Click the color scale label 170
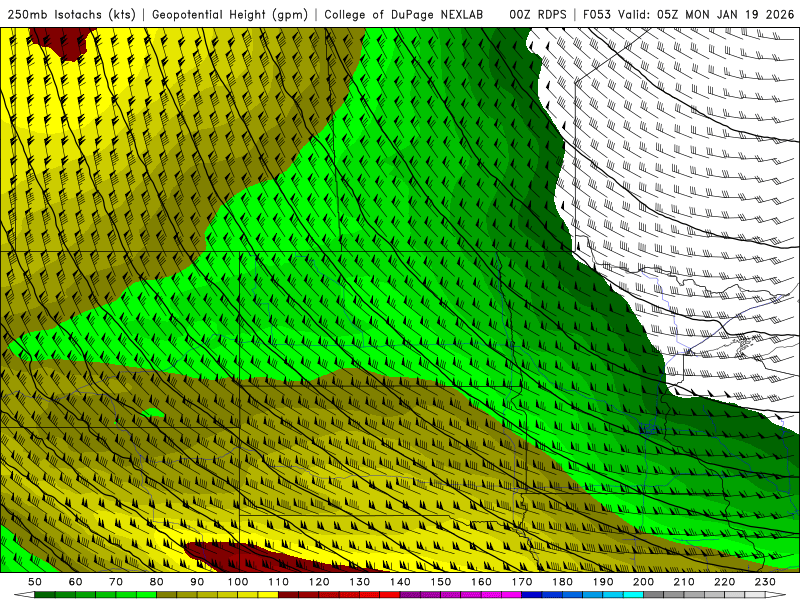 click(x=522, y=582)
